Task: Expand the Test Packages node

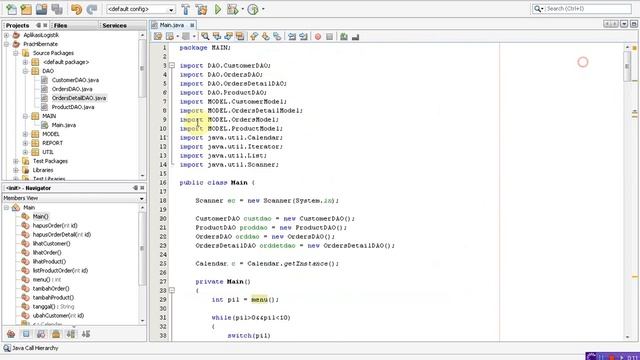Action: pyautogui.click(x=16, y=161)
